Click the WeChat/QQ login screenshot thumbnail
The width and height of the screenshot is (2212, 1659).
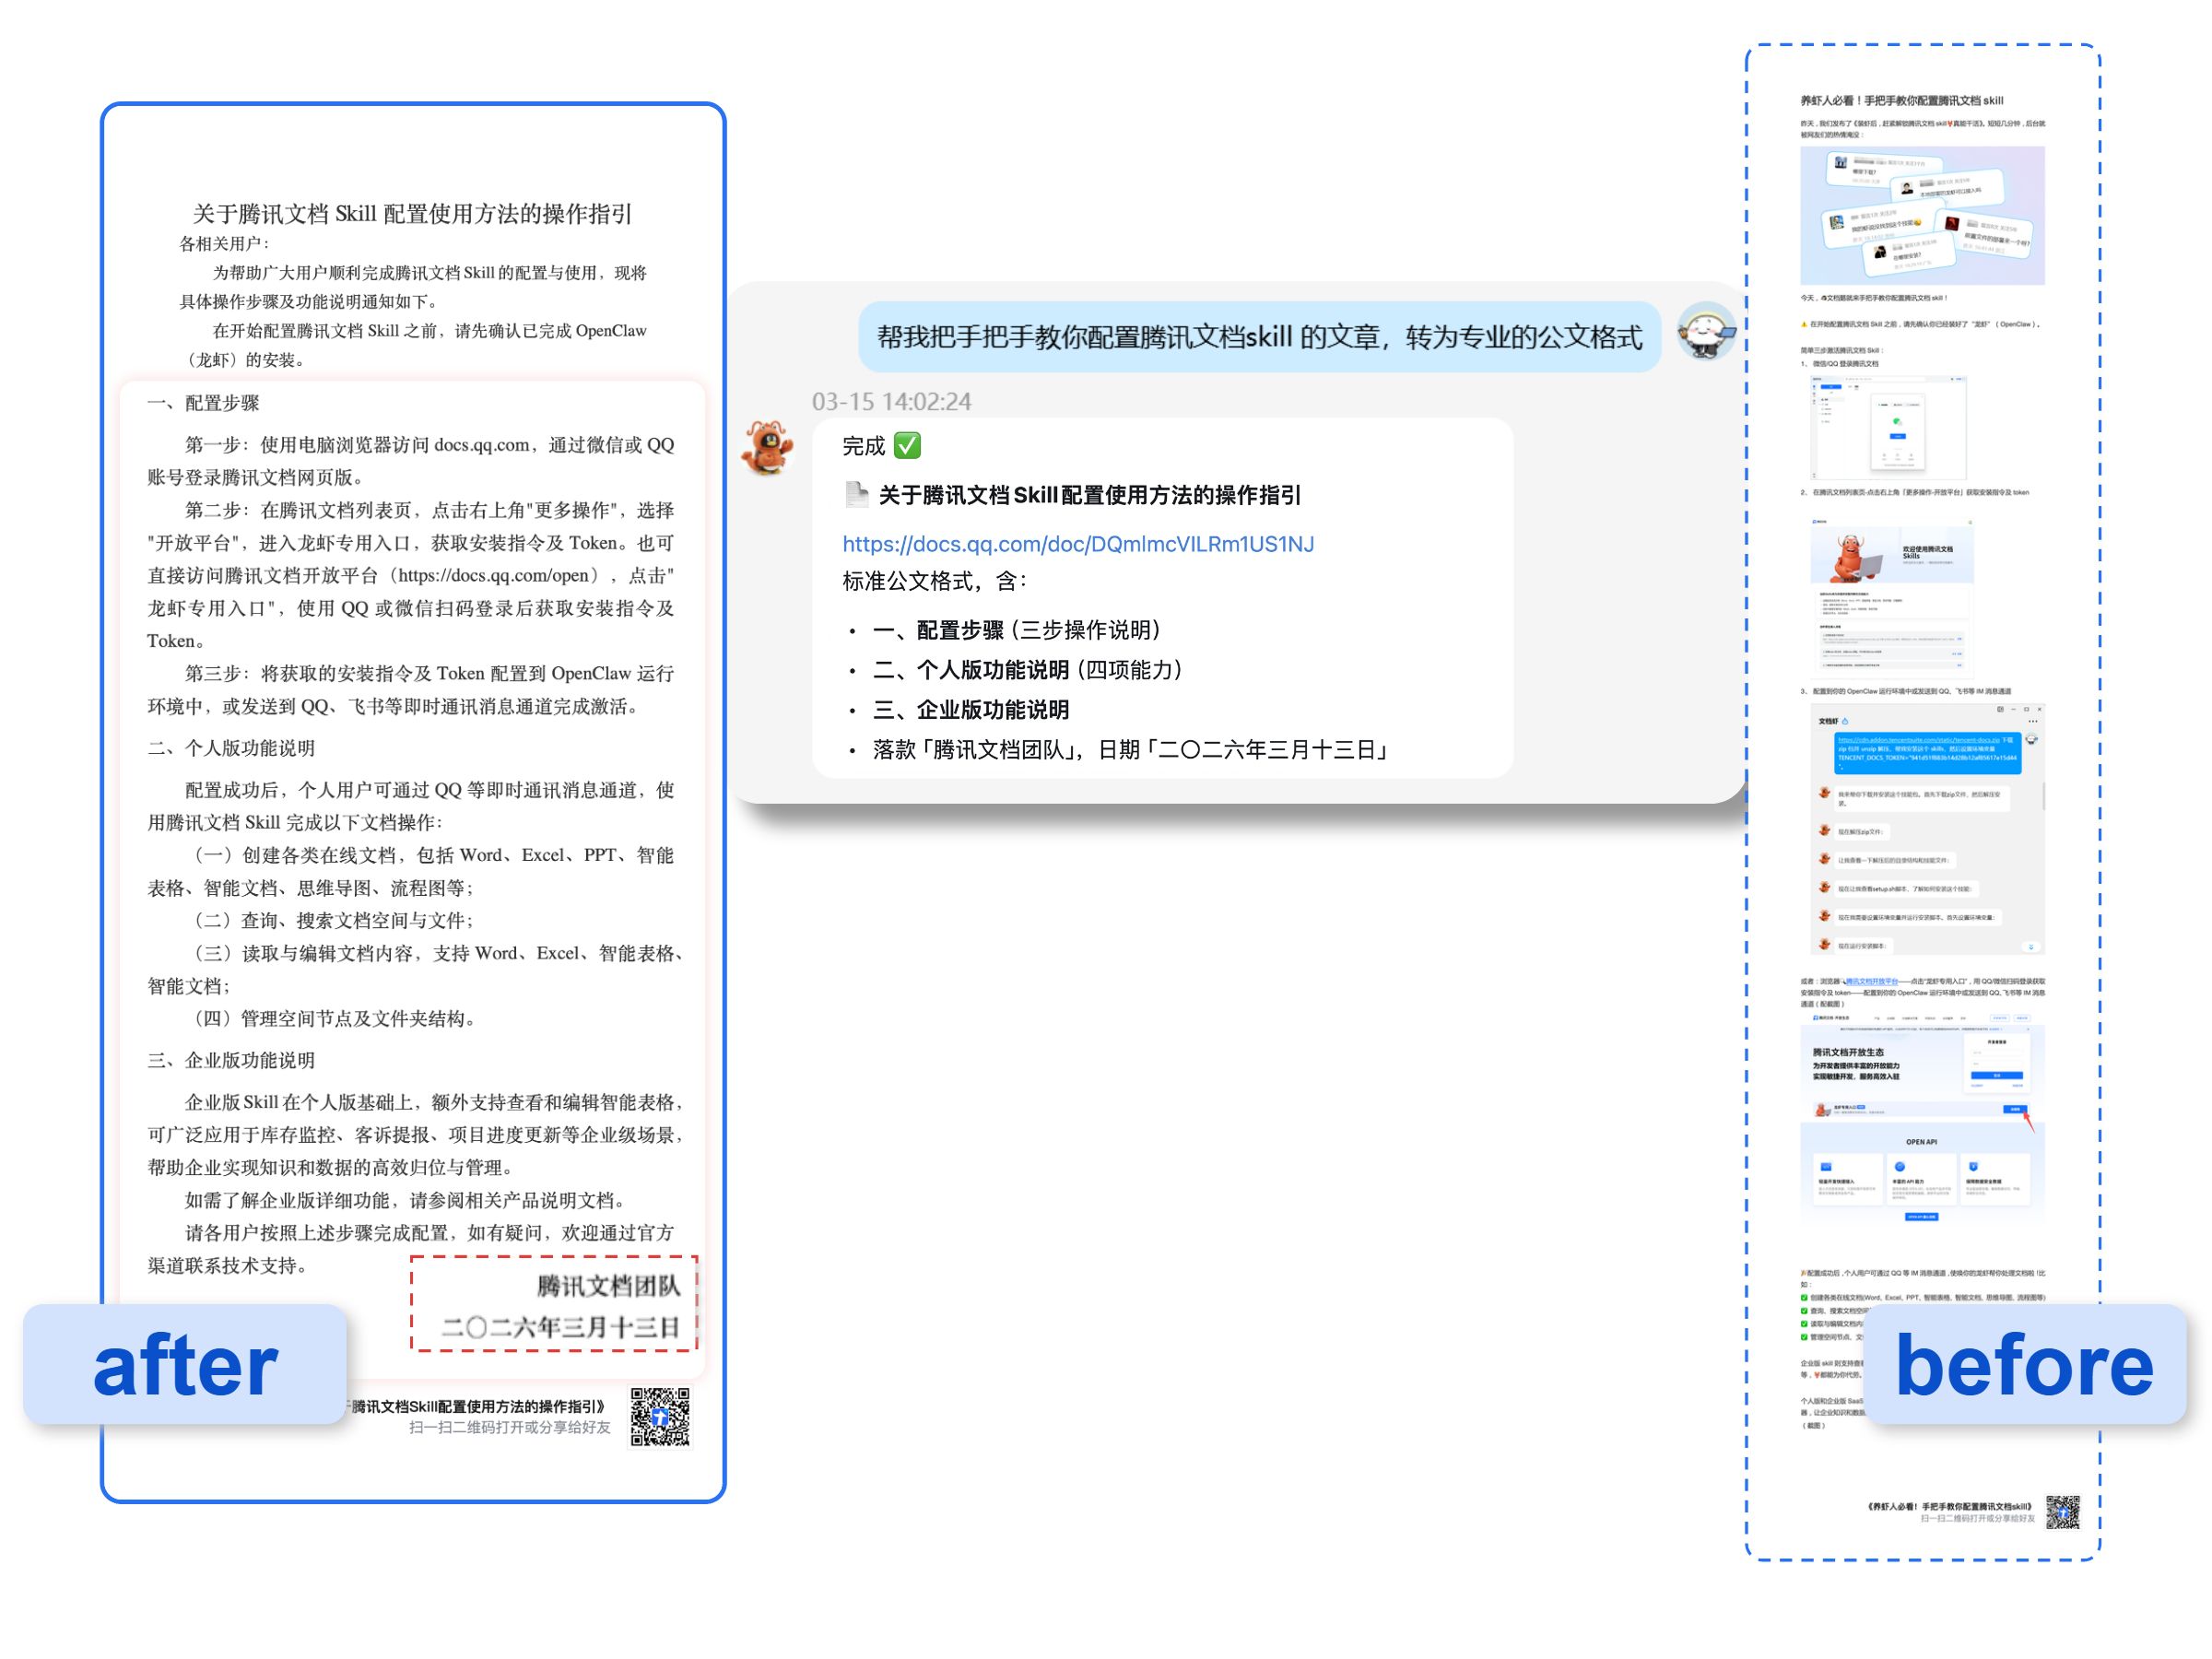pyautogui.click(x=1888, y=427)
